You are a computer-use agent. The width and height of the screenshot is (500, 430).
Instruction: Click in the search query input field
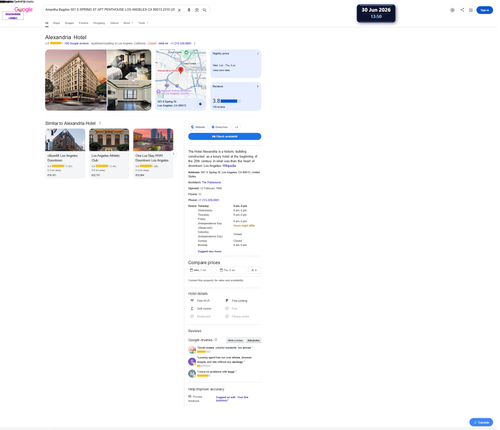pyautogui.click(x=110, y=10)
